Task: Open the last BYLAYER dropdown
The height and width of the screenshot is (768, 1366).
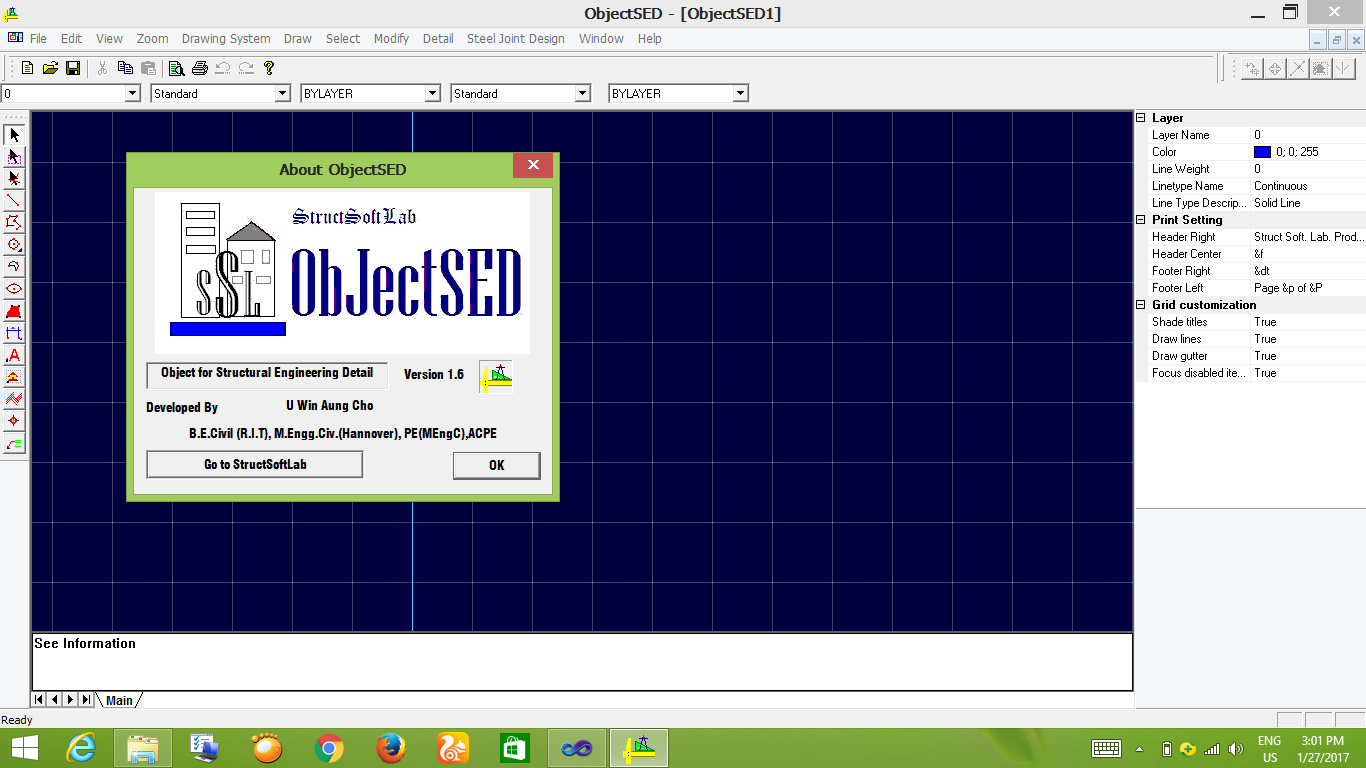Action: click(x=741, y=93)
